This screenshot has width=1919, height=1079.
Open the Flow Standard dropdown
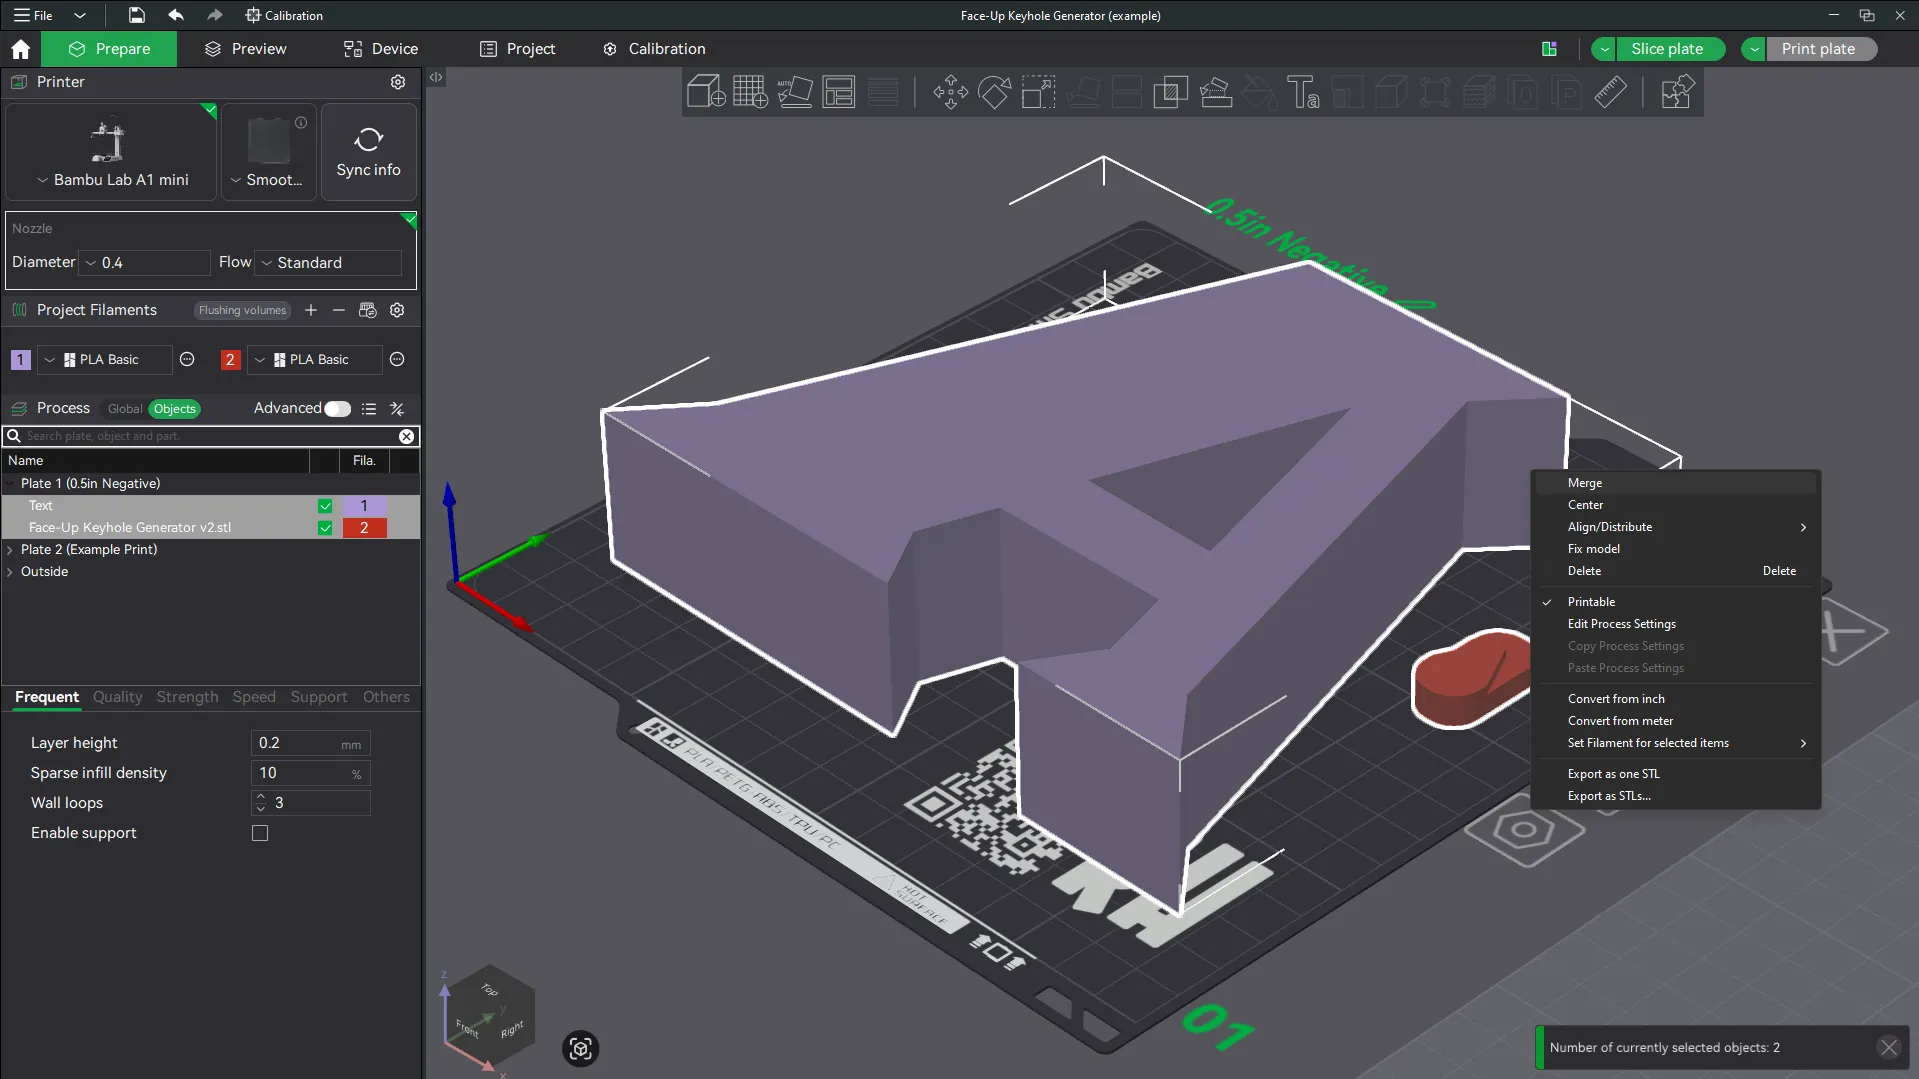tap(328, 263)
